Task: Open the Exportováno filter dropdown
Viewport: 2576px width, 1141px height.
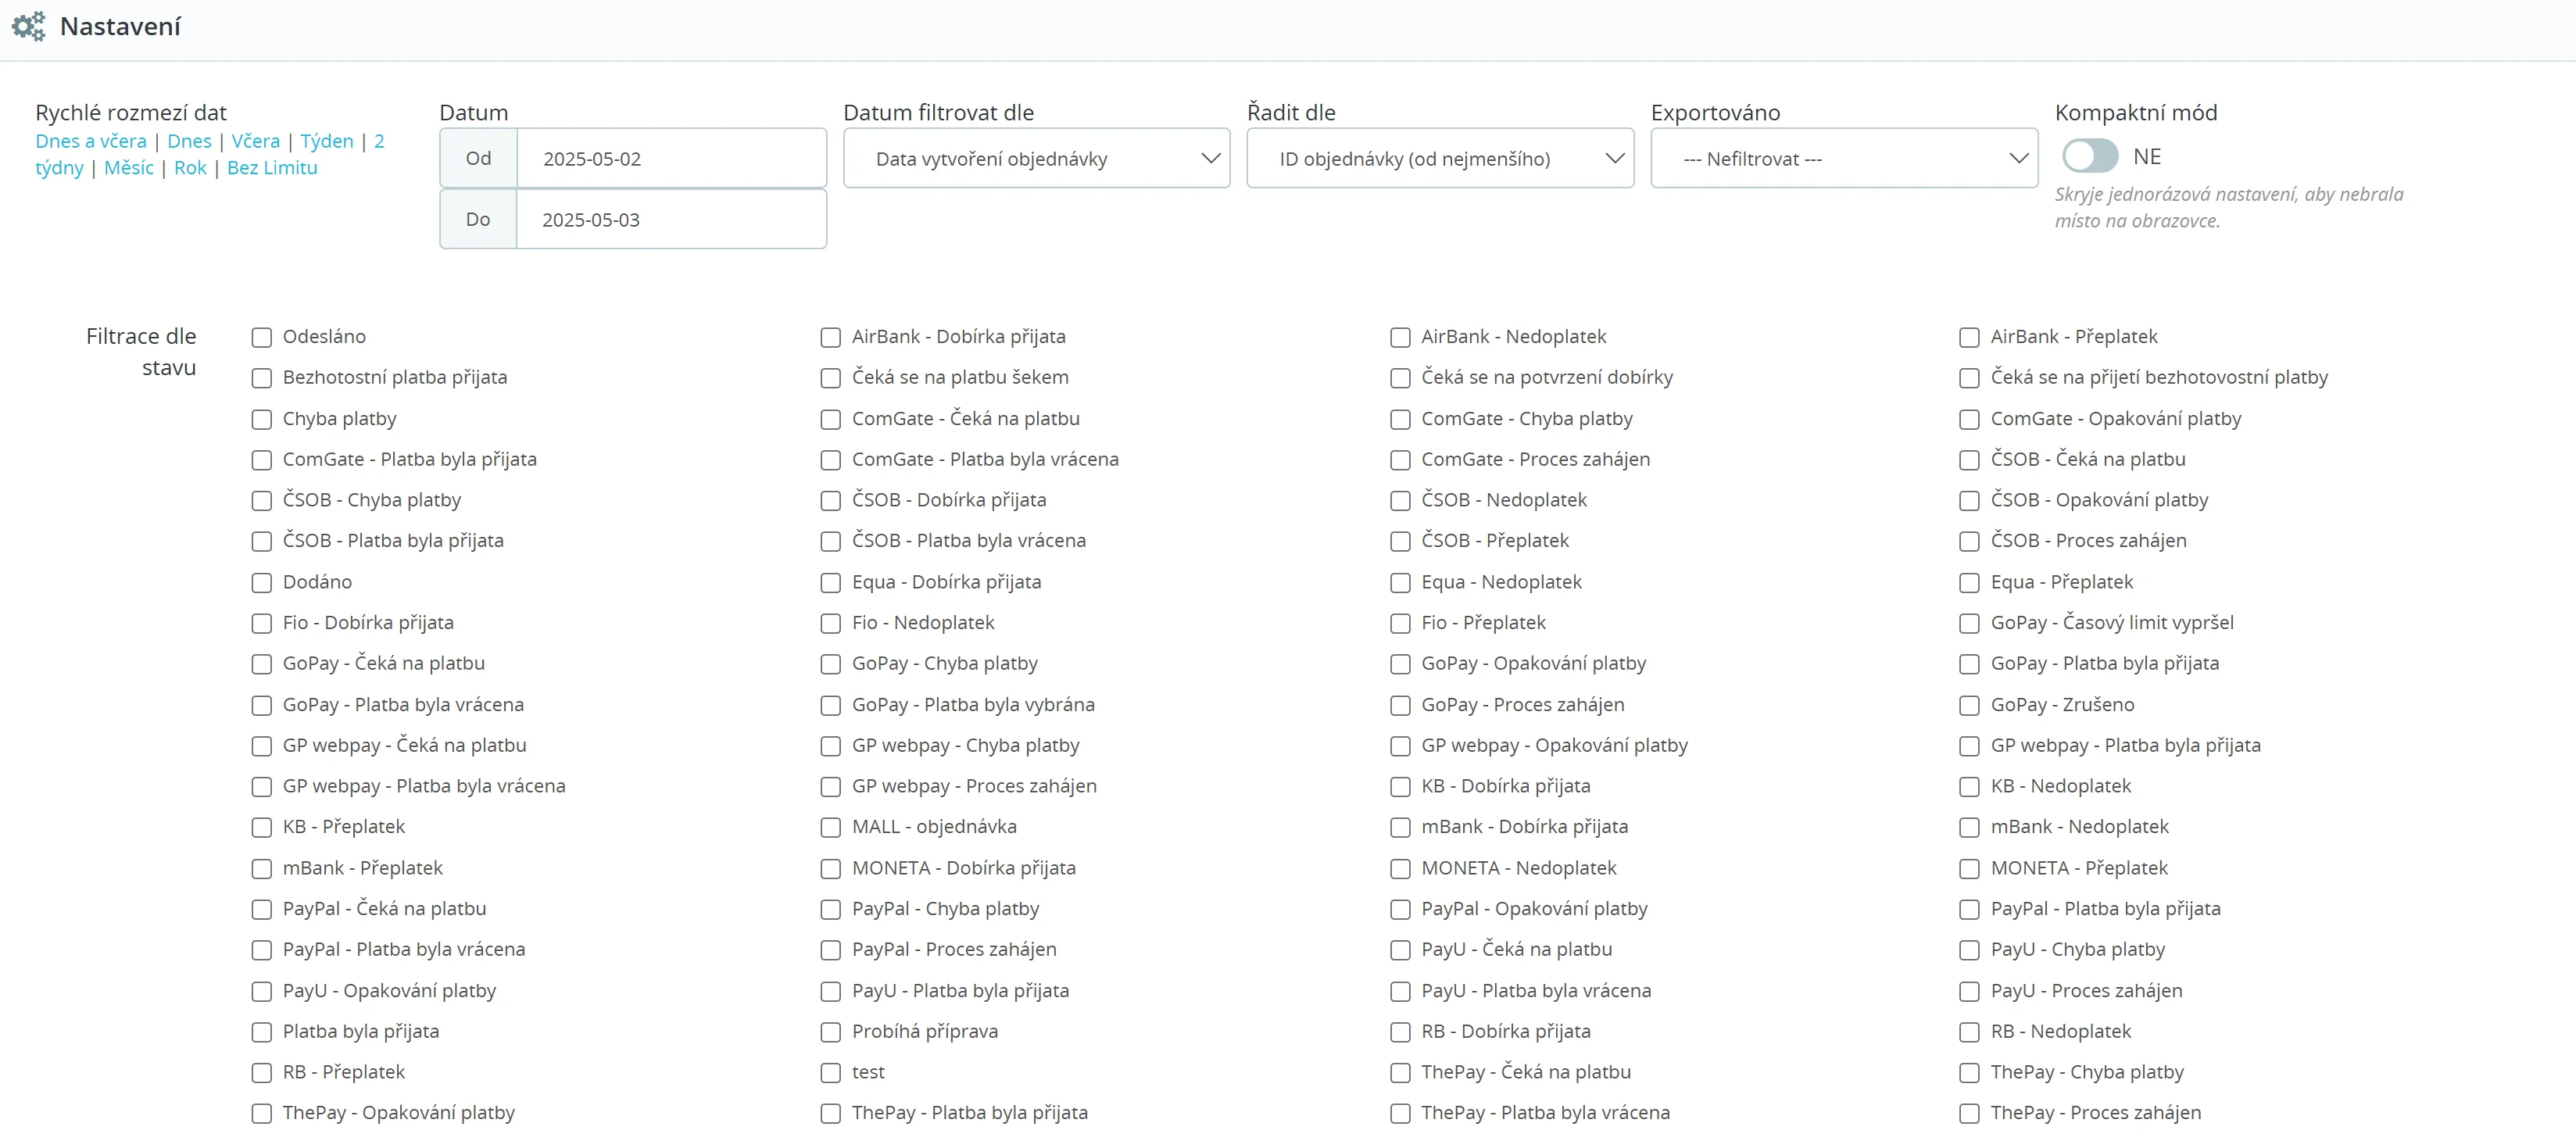Action: pos(1843,159)
